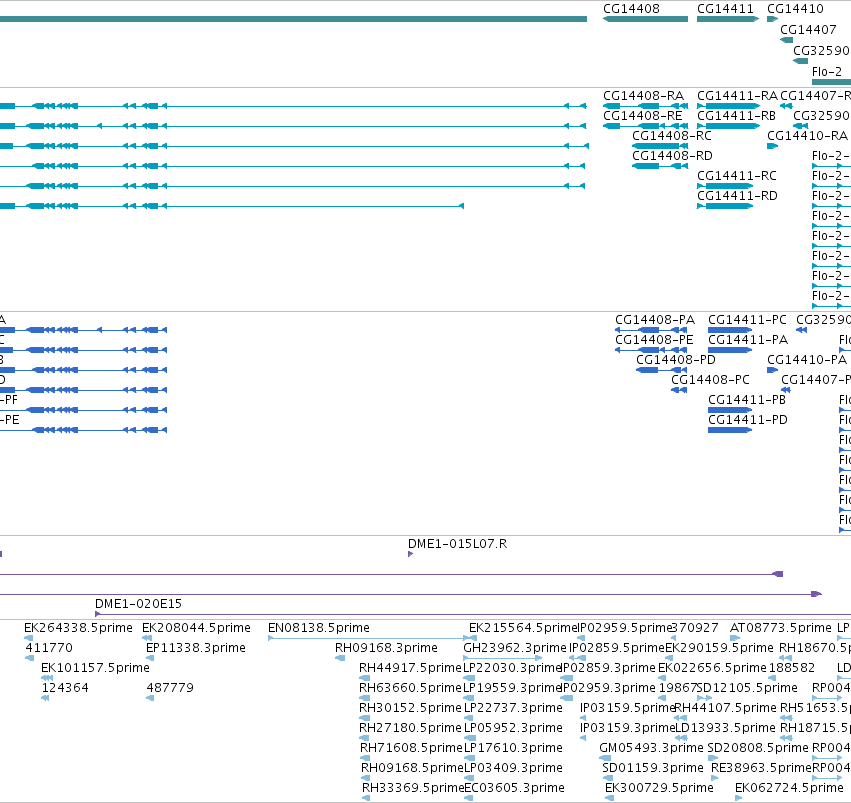Viewport: 851px width, 803px height.
Task: Open EST label EK300729.5prime
Action: pyautogui.click(x=659, y=788)
